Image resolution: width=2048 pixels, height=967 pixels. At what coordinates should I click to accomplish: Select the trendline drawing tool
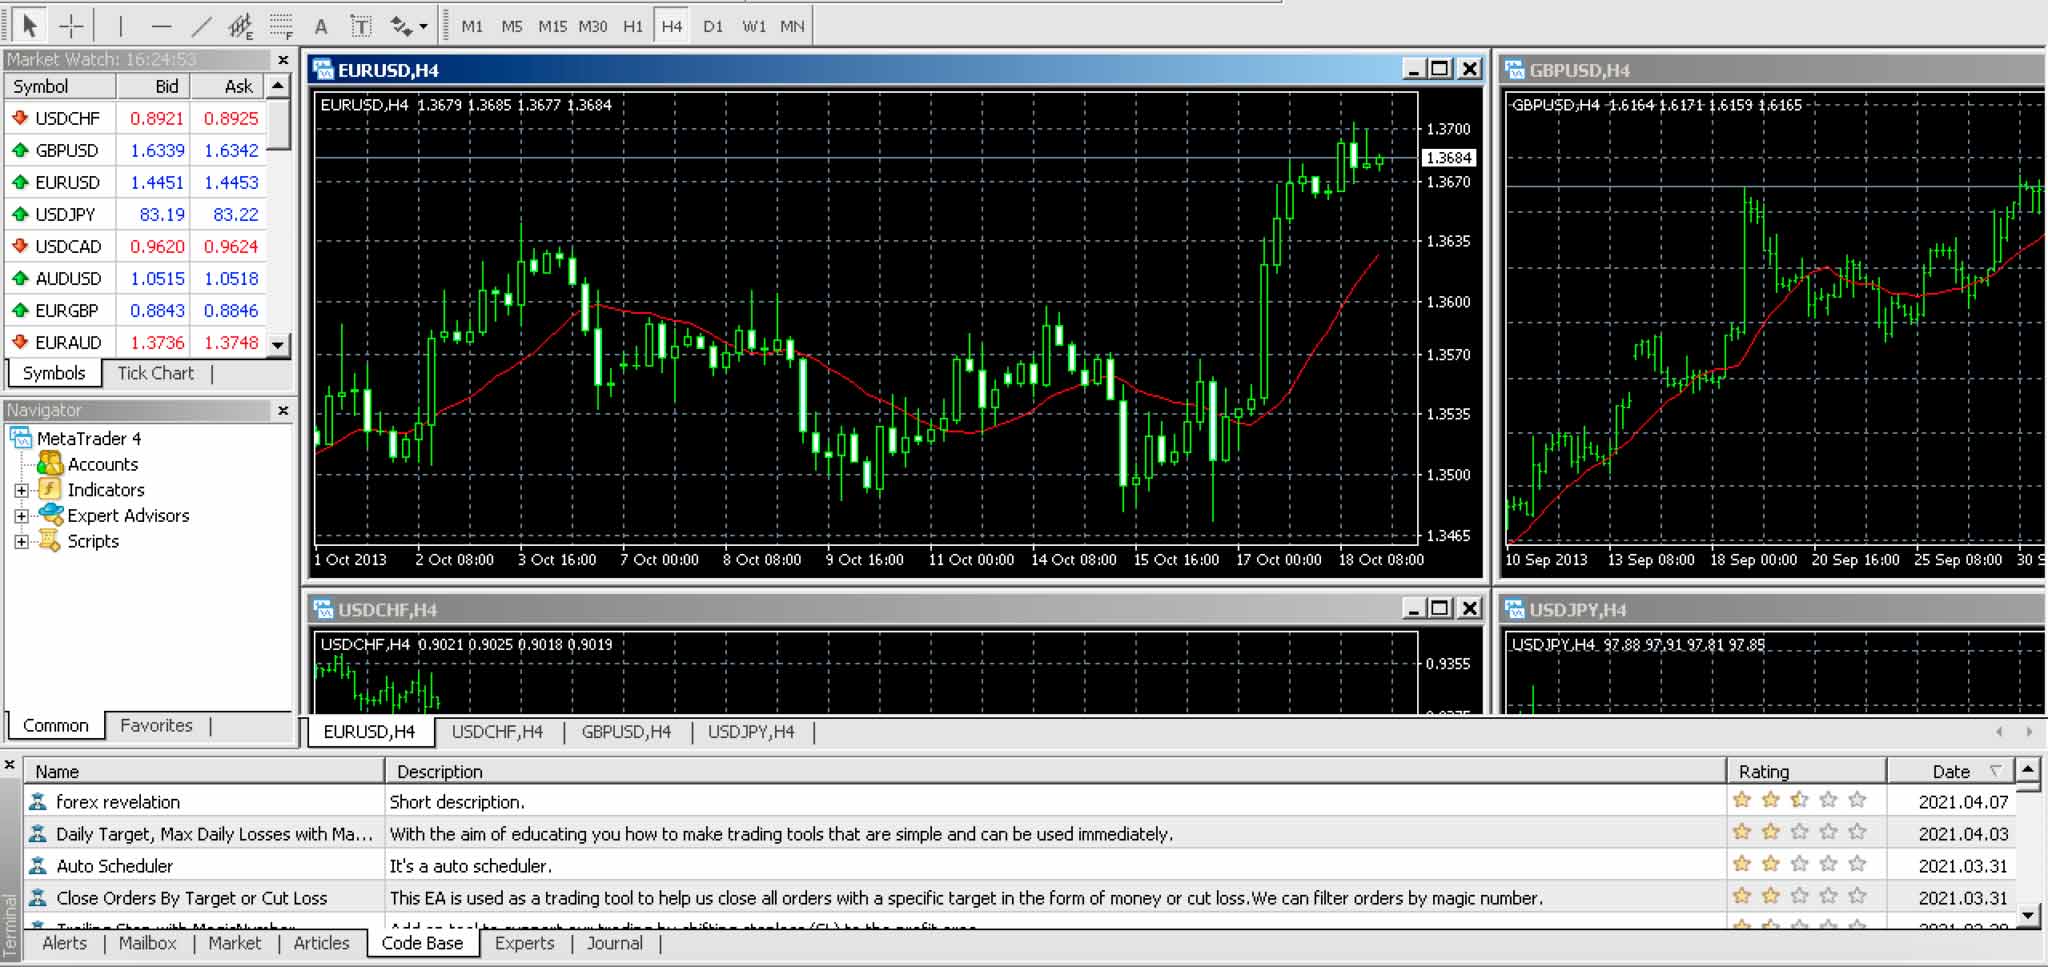point(201,25)
